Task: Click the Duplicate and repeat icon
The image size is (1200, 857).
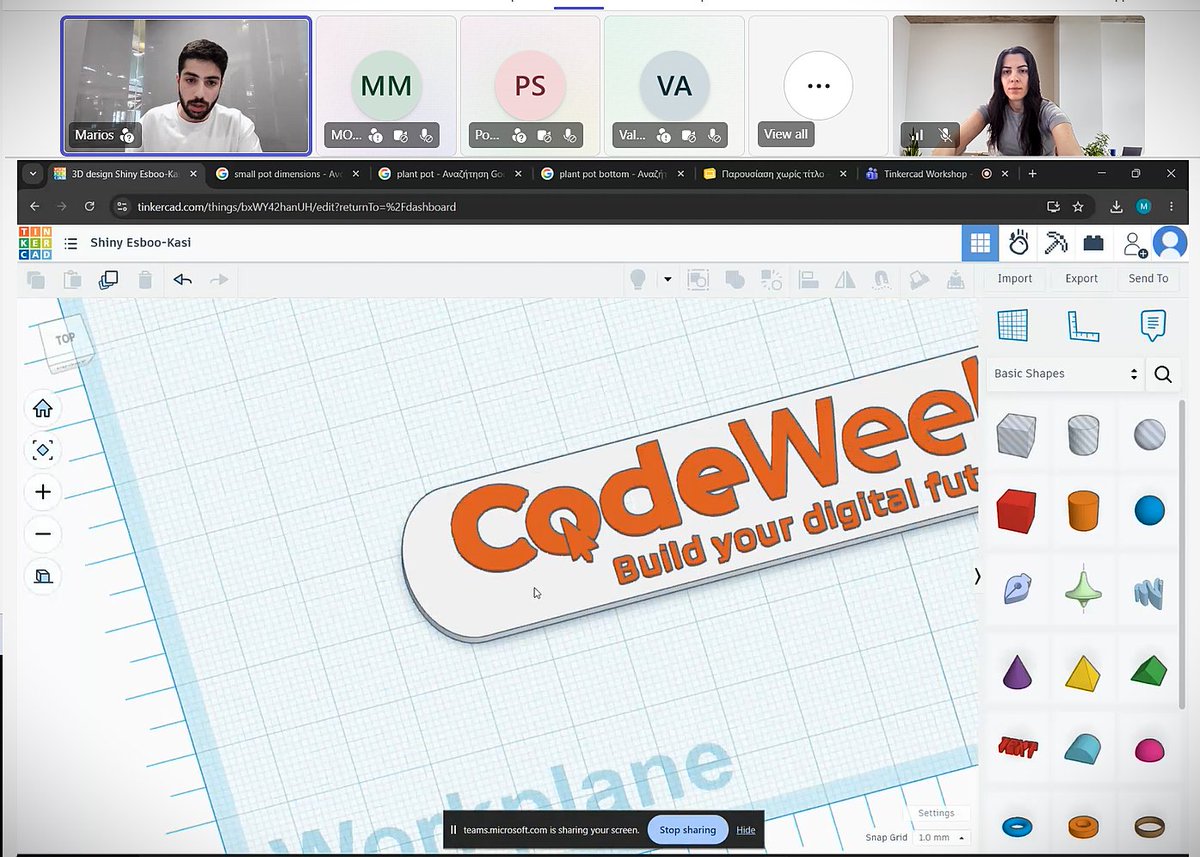Action: click(108, 280)
